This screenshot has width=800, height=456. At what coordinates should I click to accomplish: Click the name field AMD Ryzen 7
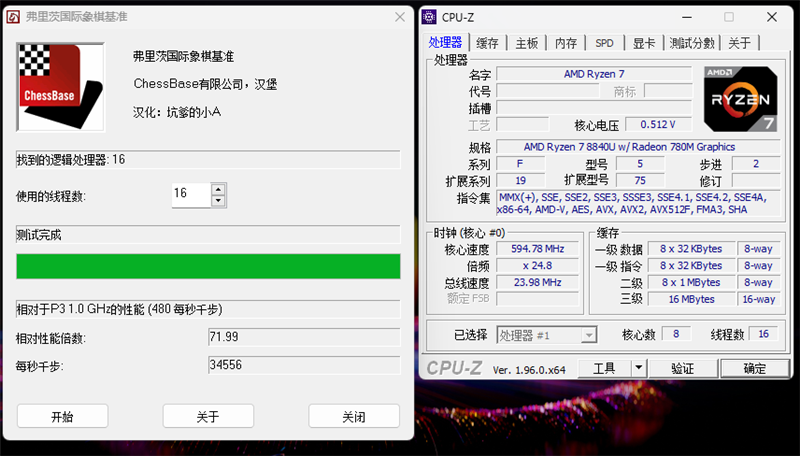coord(594,74)
